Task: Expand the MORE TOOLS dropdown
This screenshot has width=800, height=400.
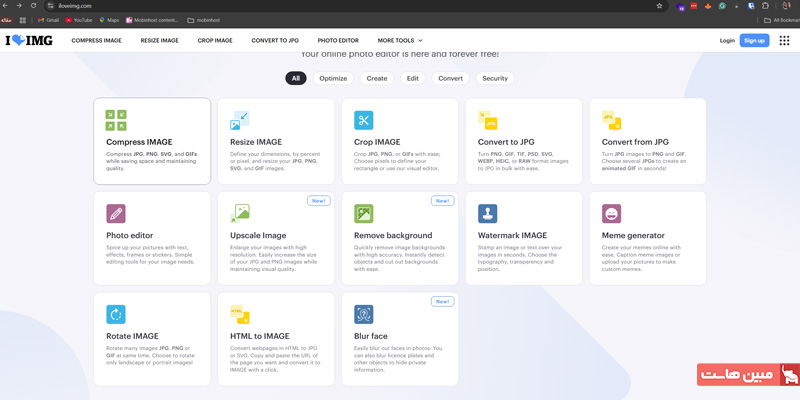Action: coord(399,41)
